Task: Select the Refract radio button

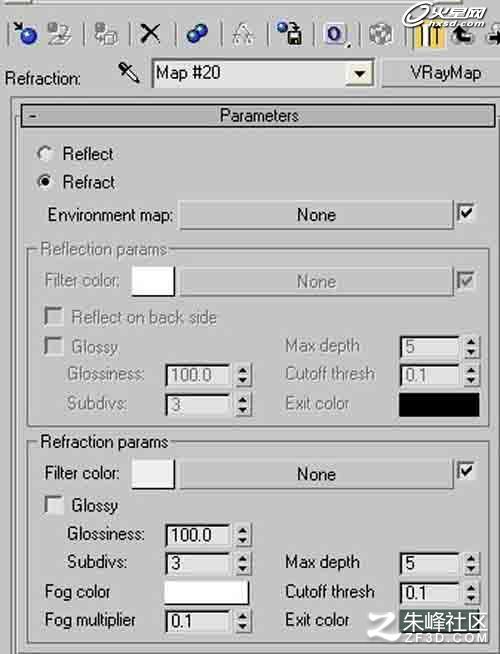Action: tap(44, 182)
